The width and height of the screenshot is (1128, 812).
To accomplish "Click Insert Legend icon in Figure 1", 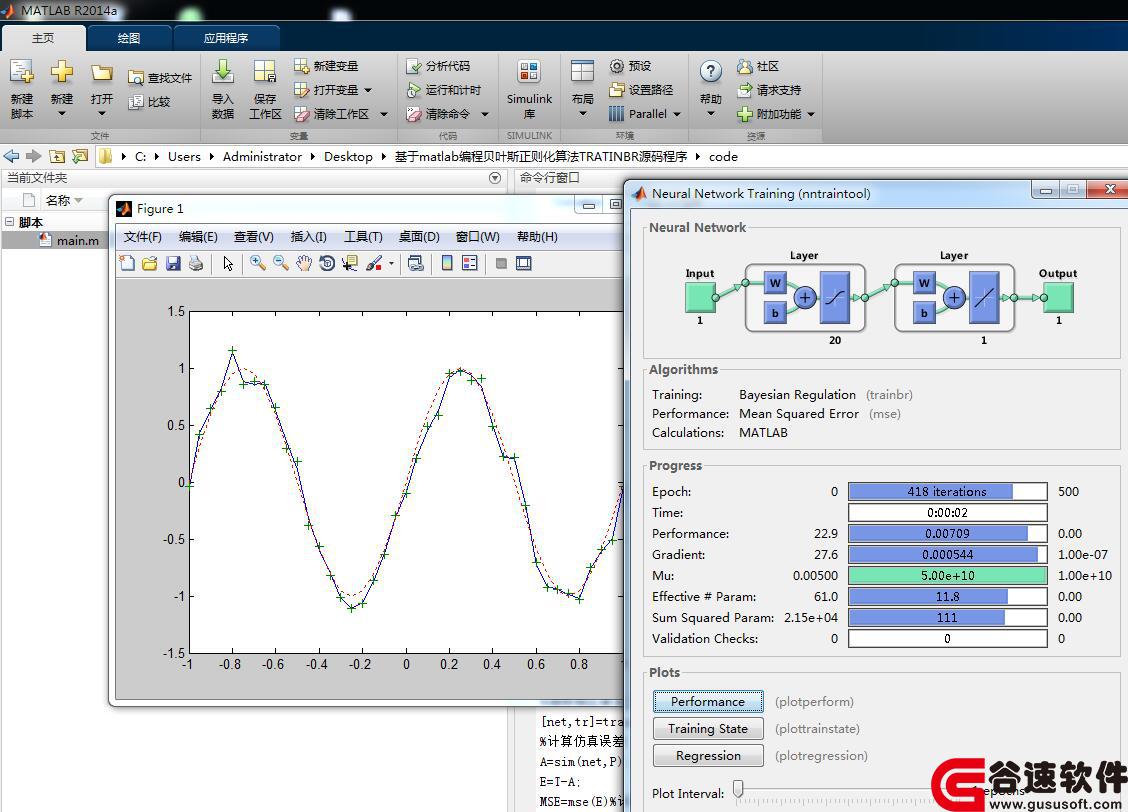I will tap(470, 263).
